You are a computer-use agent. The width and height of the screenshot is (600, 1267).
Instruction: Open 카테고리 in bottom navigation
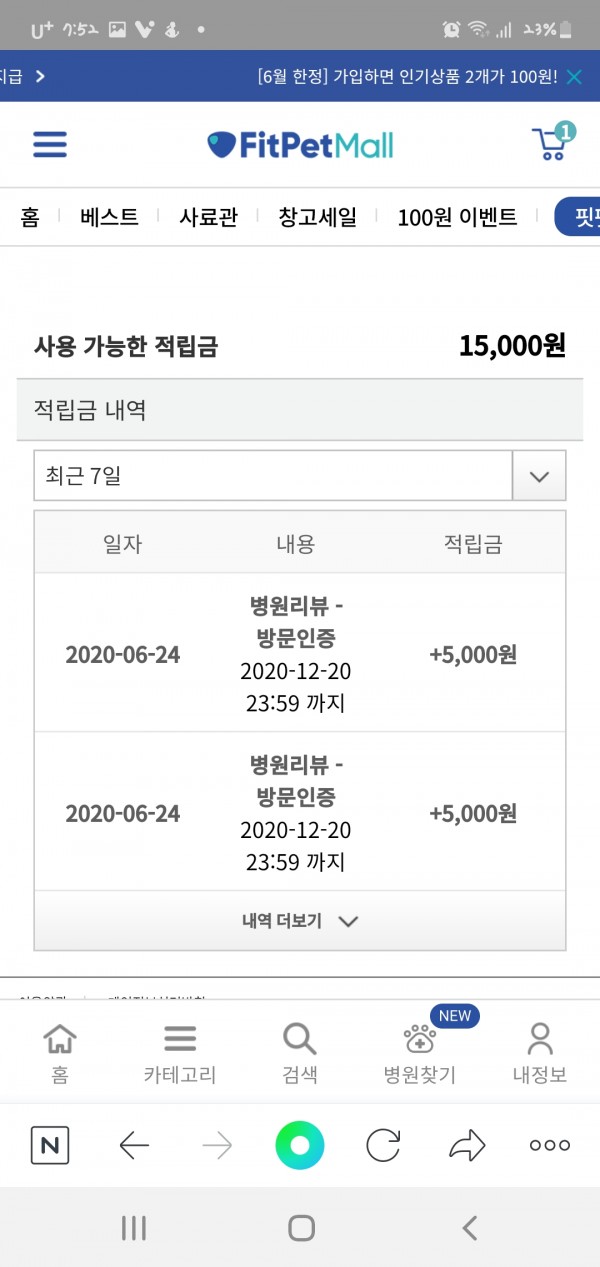(180, 1053)
